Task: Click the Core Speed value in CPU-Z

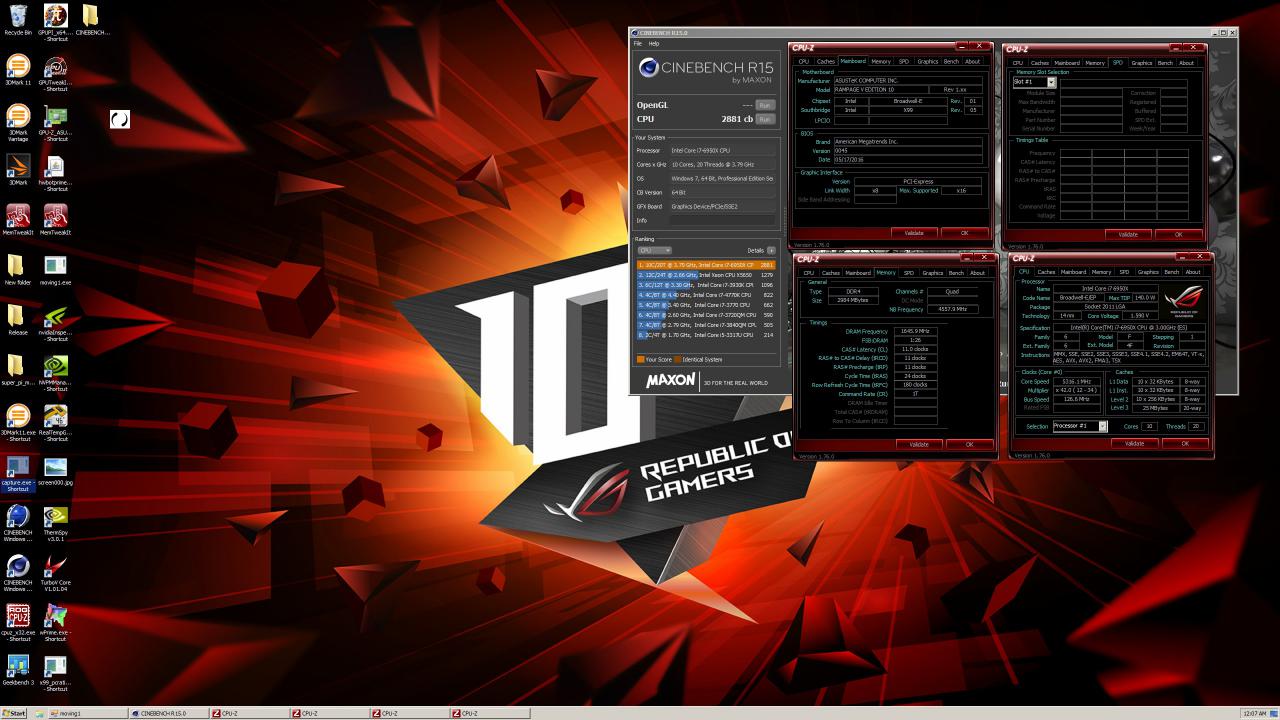Action: coord(1077,381)
